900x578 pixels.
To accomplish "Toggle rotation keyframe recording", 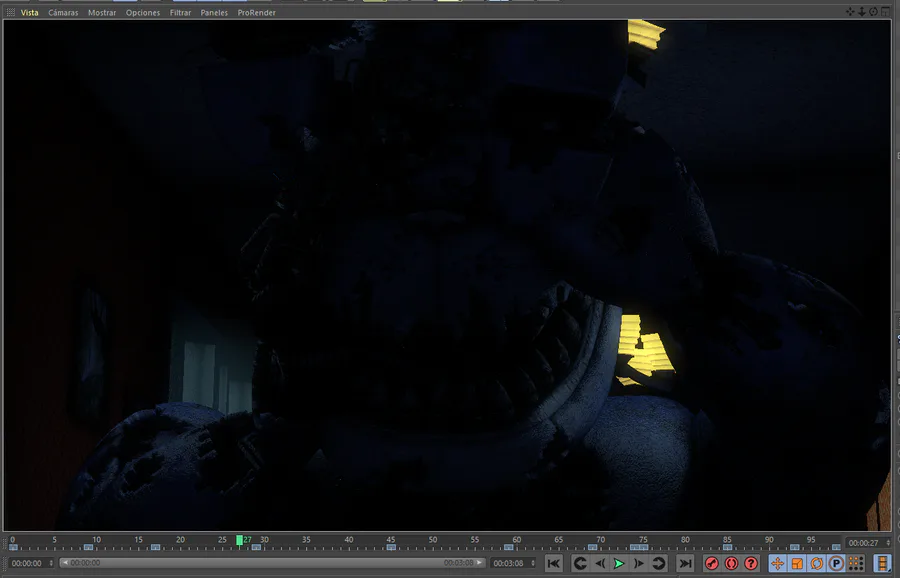I will [817, 564].
